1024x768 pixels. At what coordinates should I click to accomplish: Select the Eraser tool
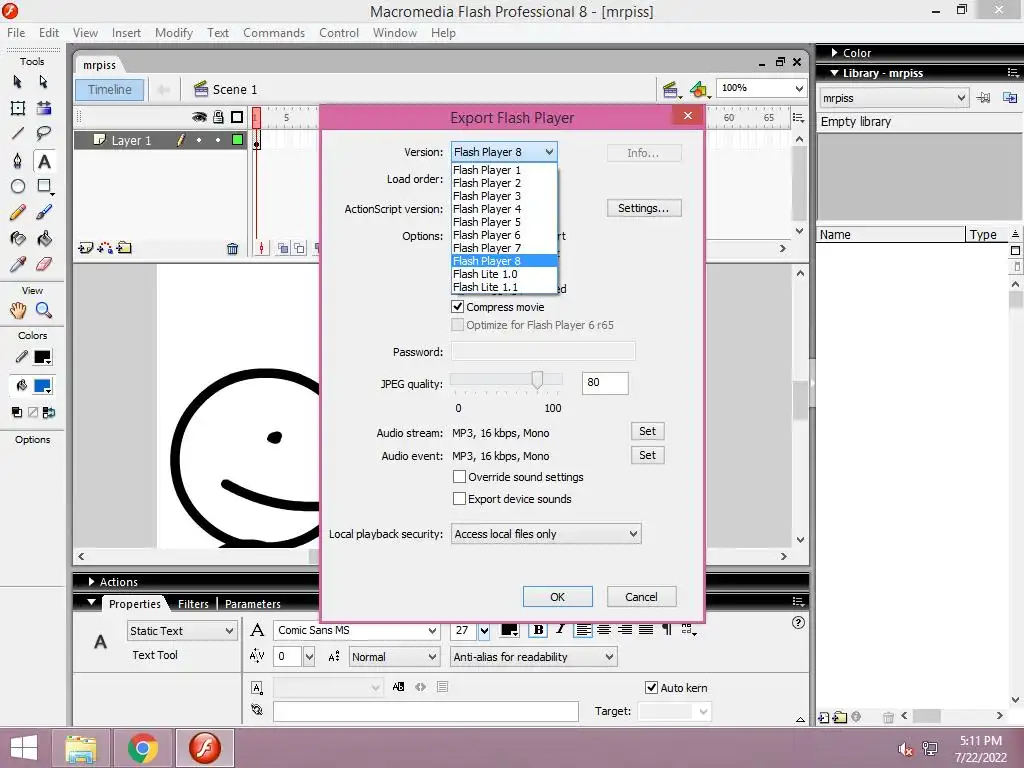[44, 264]
